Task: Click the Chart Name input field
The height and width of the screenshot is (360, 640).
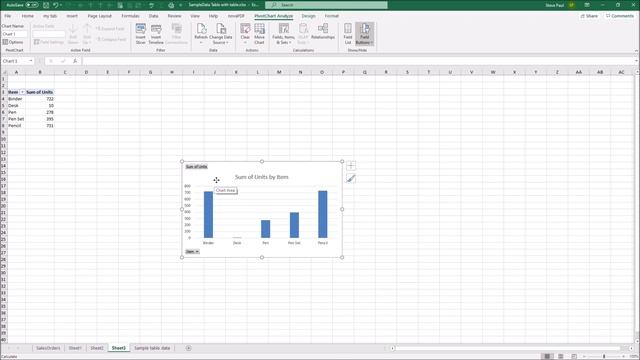Action: pos(14,34)
